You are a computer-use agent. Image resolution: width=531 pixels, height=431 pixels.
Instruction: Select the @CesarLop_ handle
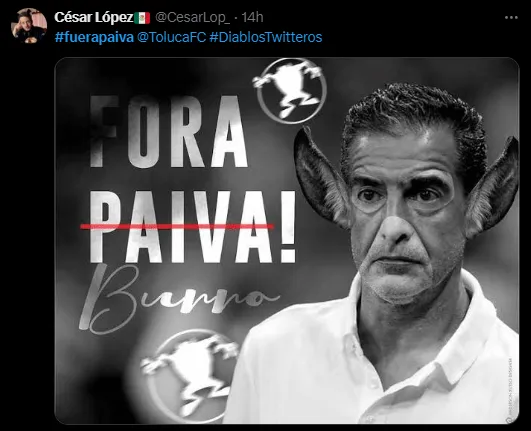[x=193, y=18]
